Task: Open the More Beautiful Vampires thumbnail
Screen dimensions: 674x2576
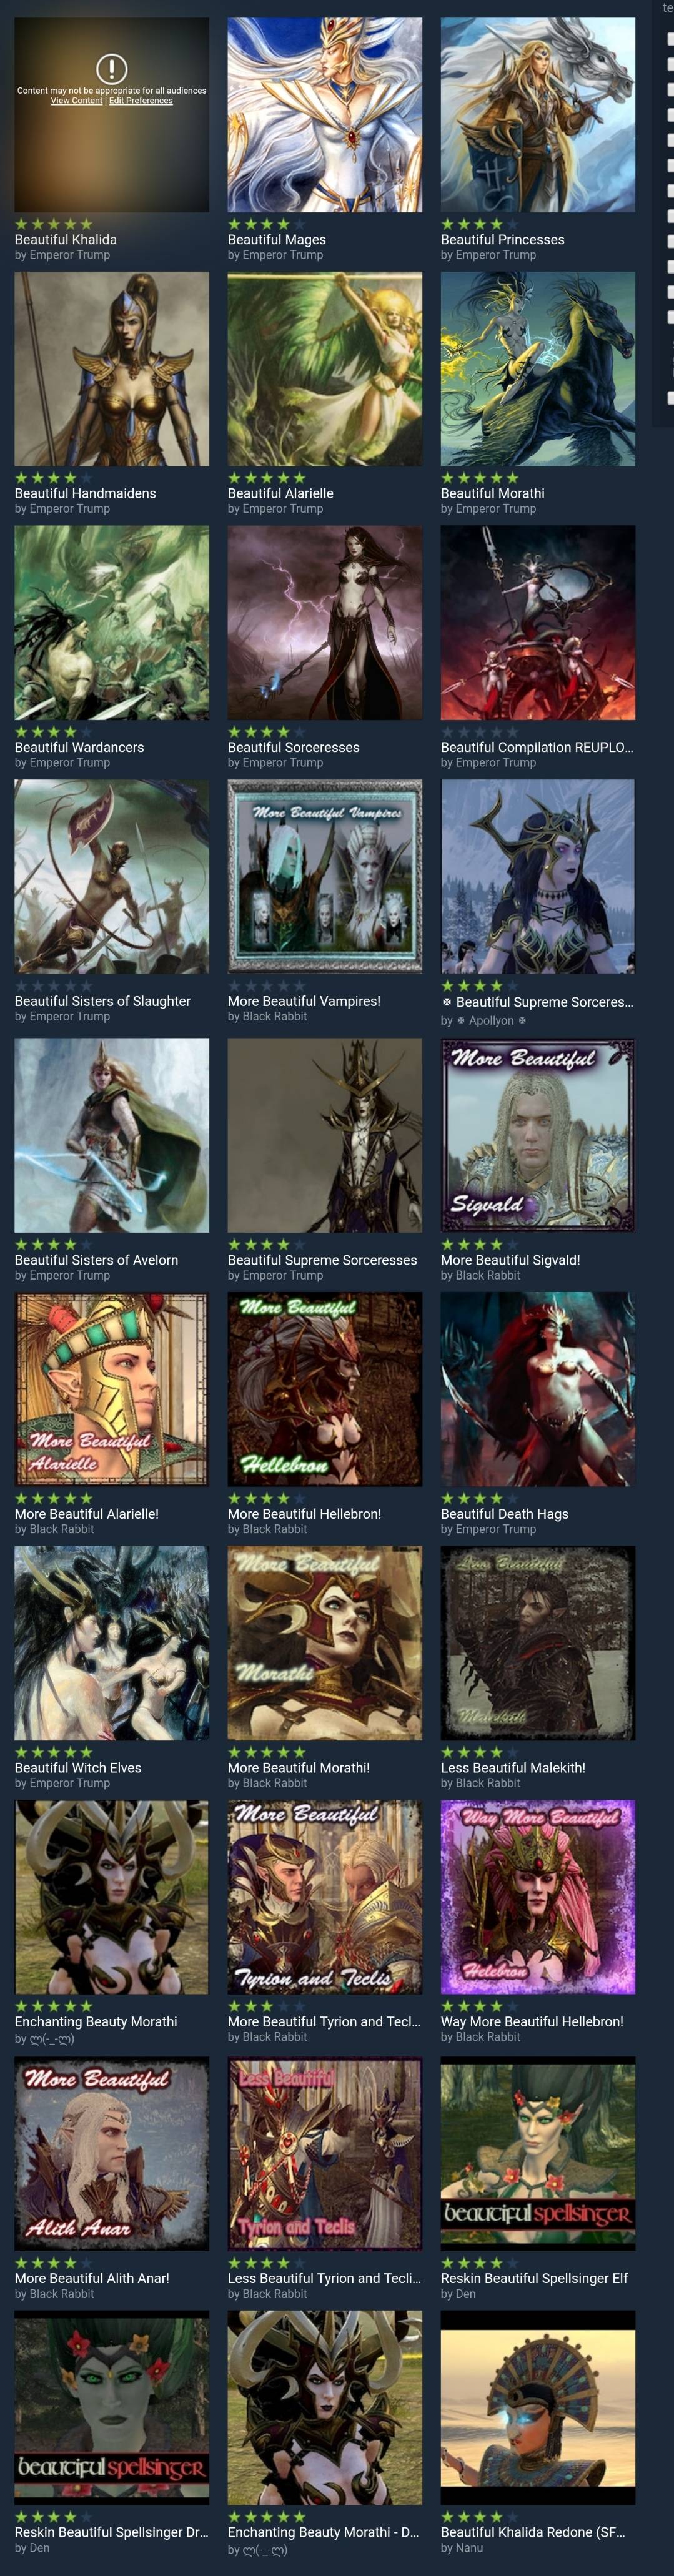Action: pyautogui.click(x=325, y=877)
